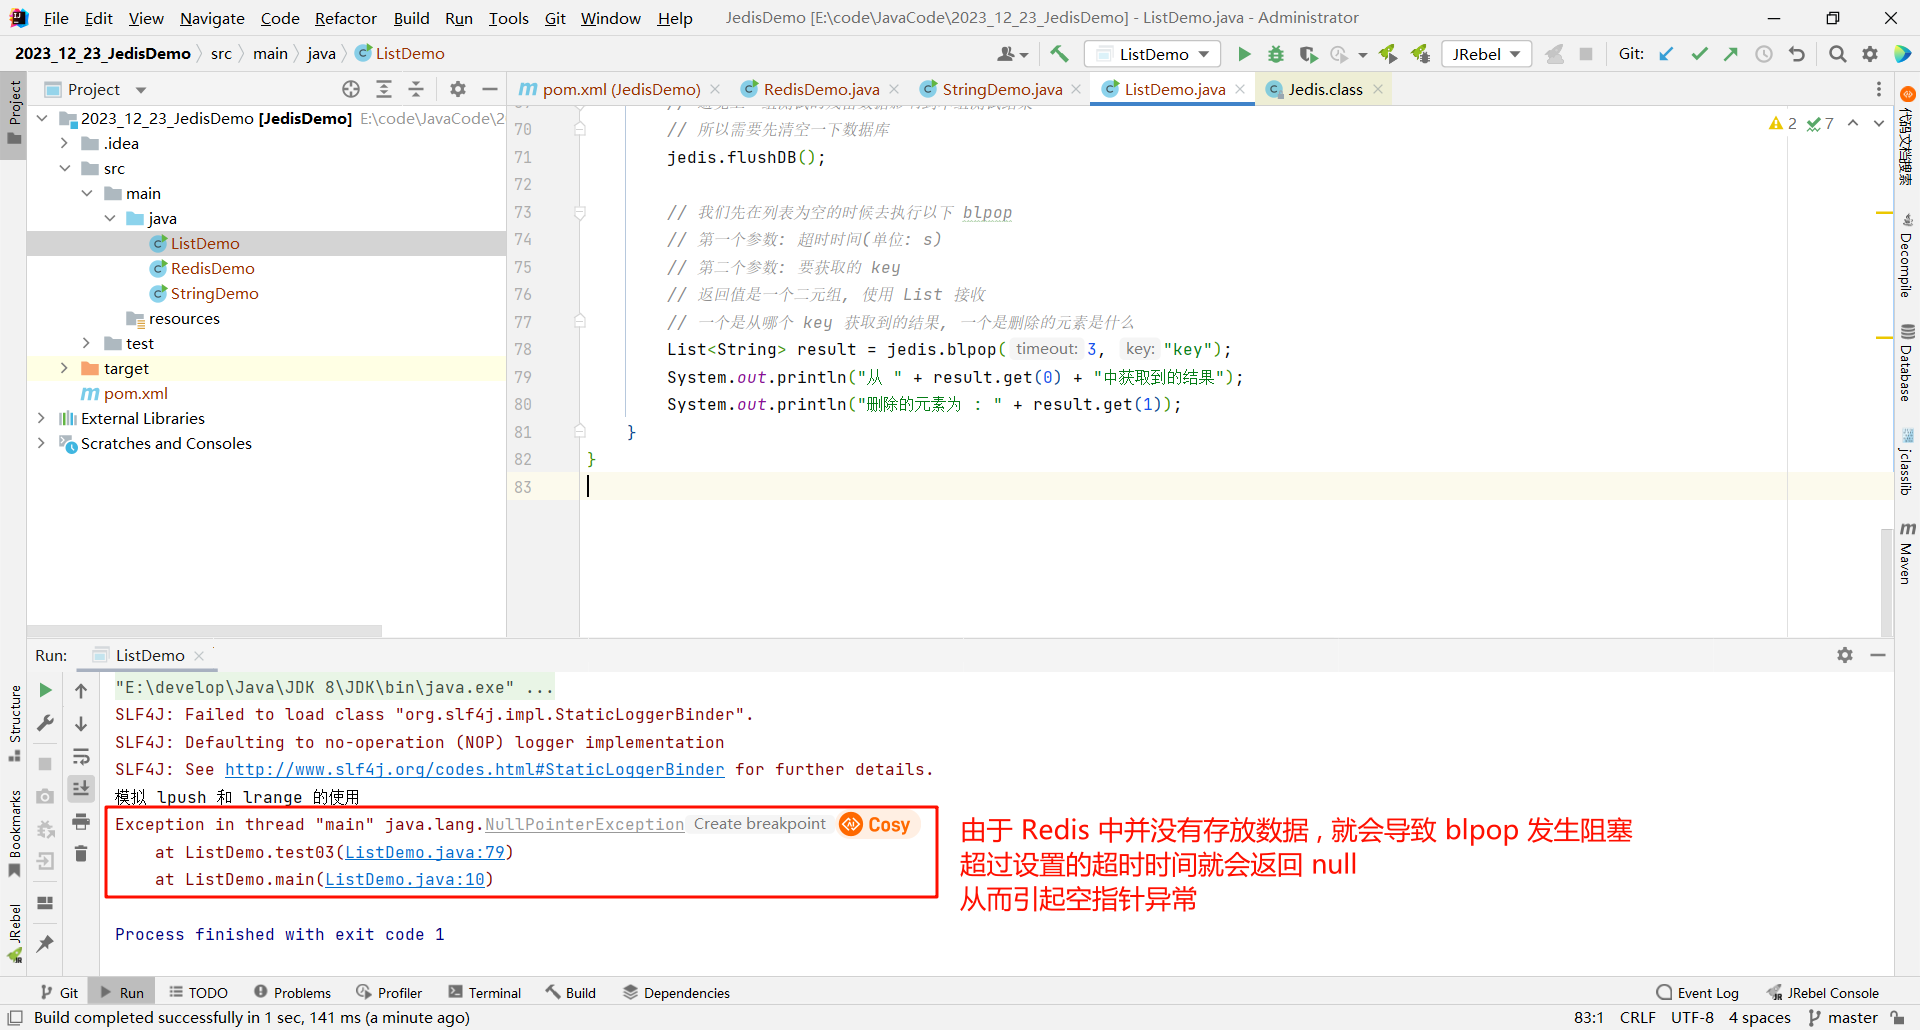This screenshot has height=1030, width=1920.
Task: Rollback changes with the undo icon
Action: pyautogui.click(x=1797, y=54)
